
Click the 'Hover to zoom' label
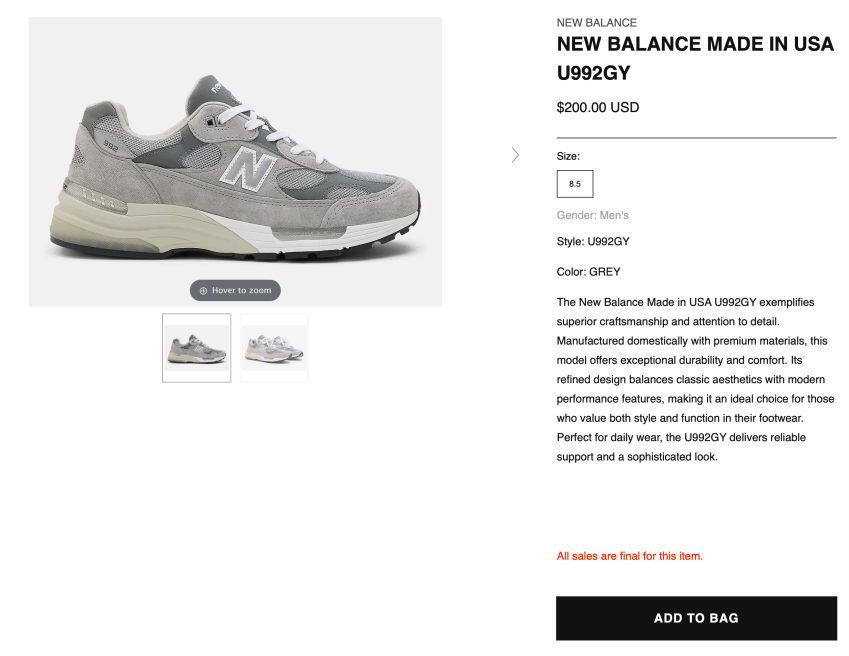[241, 291]
